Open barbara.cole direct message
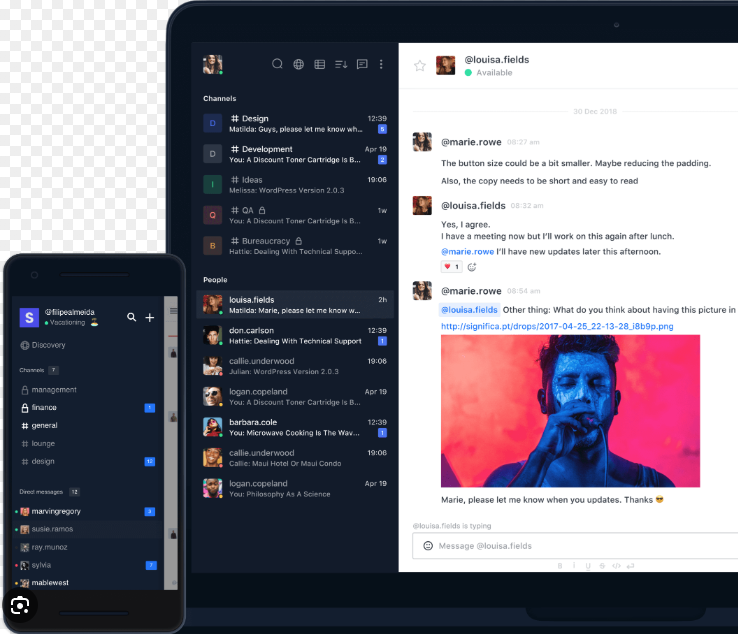Screen dimensions: 738x634 coord(295,427)
